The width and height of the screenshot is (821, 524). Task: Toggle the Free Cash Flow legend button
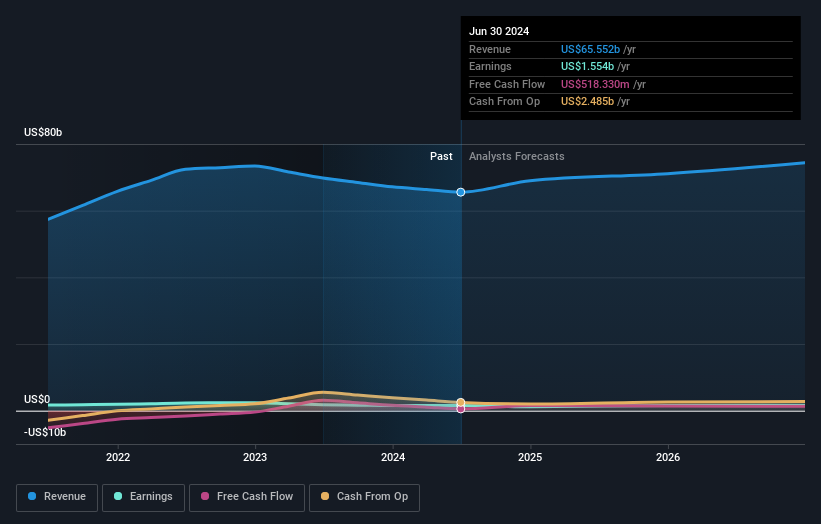pos(247,497)
